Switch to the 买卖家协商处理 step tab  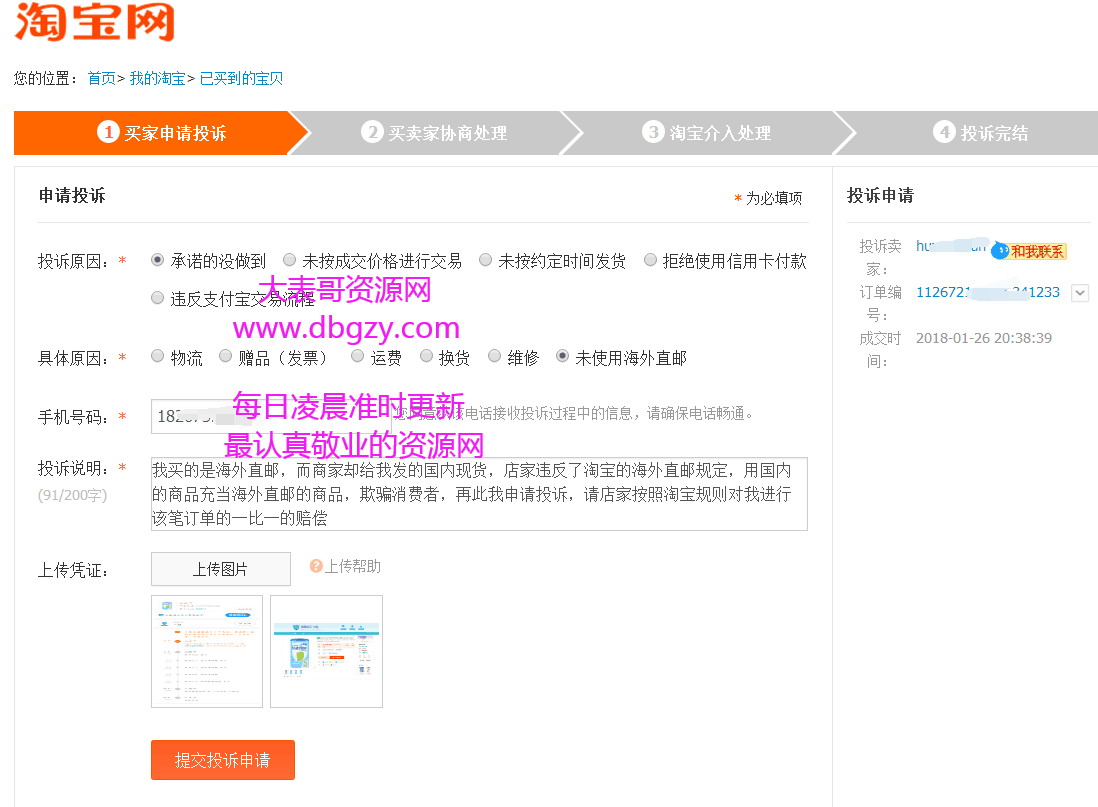[436, 132]
